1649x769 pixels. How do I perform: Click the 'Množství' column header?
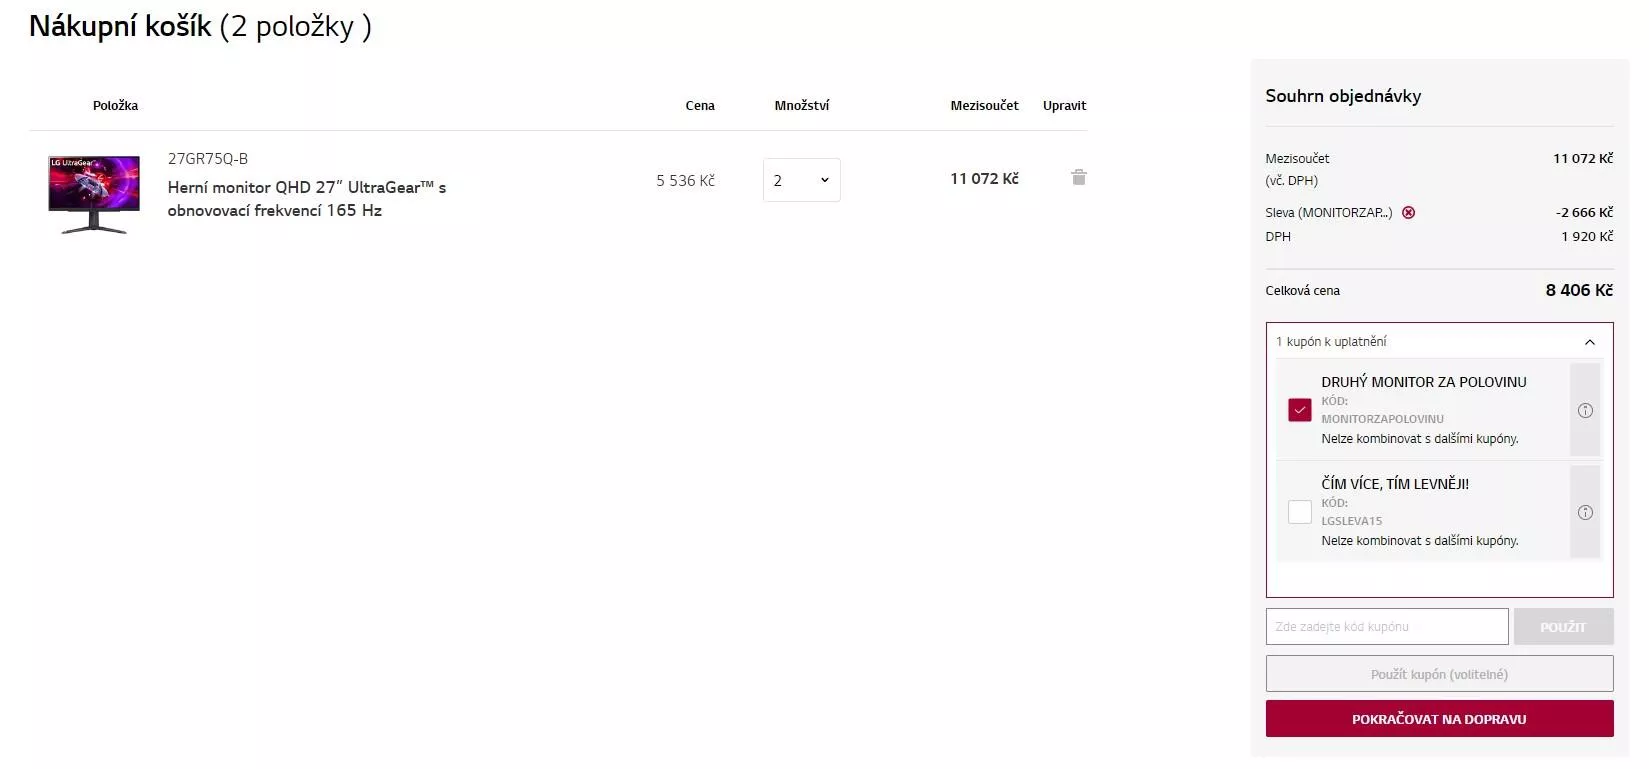pyautogui.click(x=801, y=105)
